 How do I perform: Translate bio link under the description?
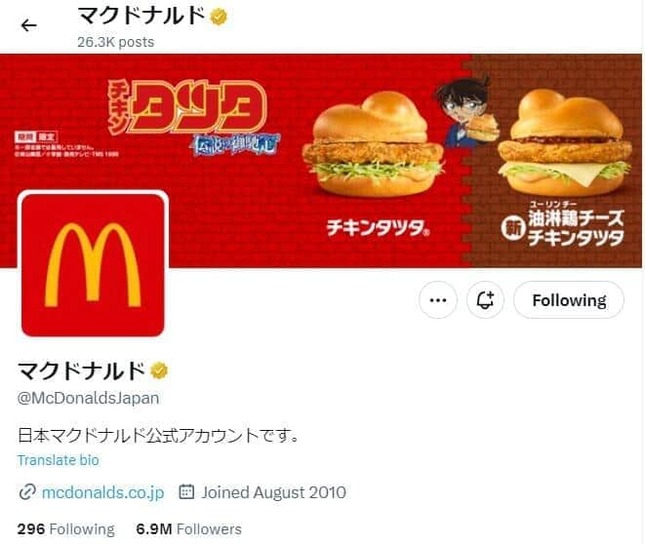(x=58, y=460)
